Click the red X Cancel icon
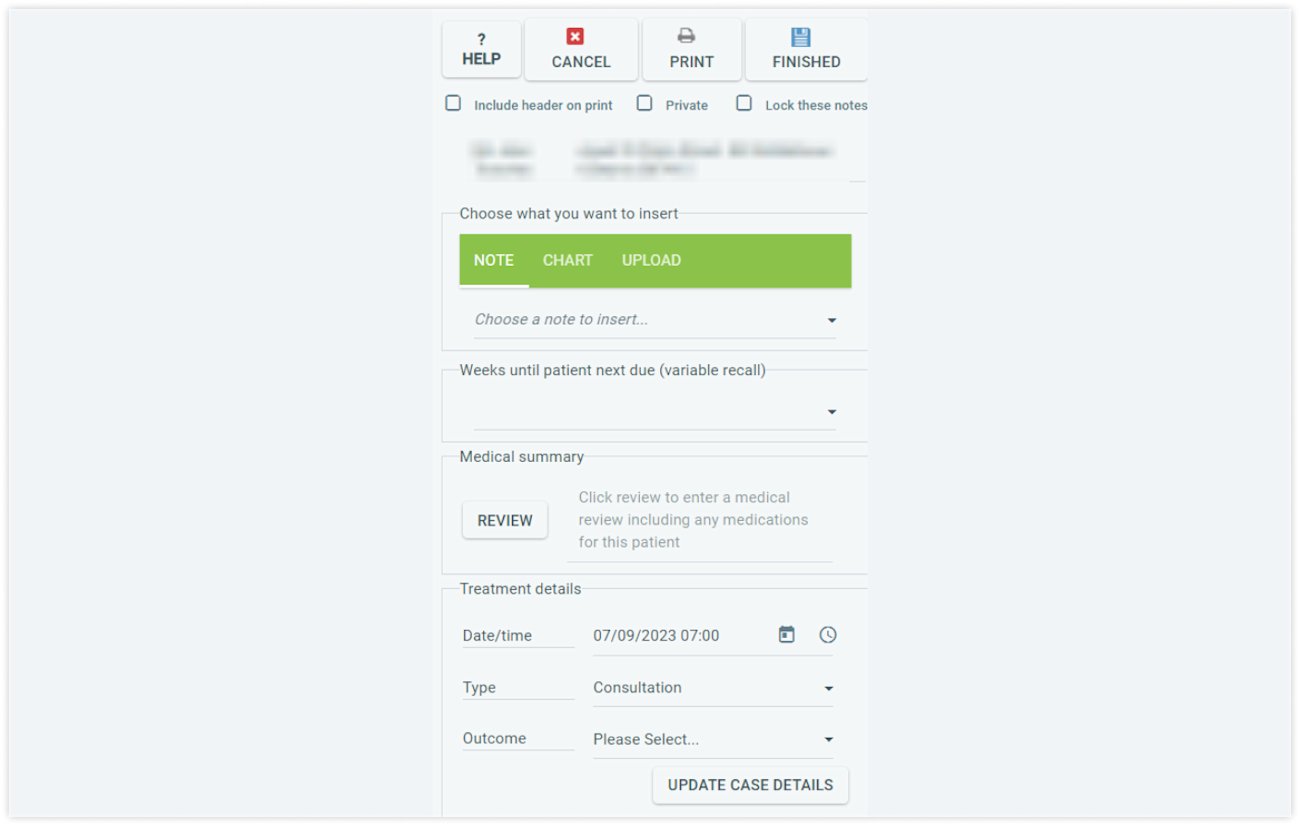Screen dimensions: 1300x826 point(575,36)
